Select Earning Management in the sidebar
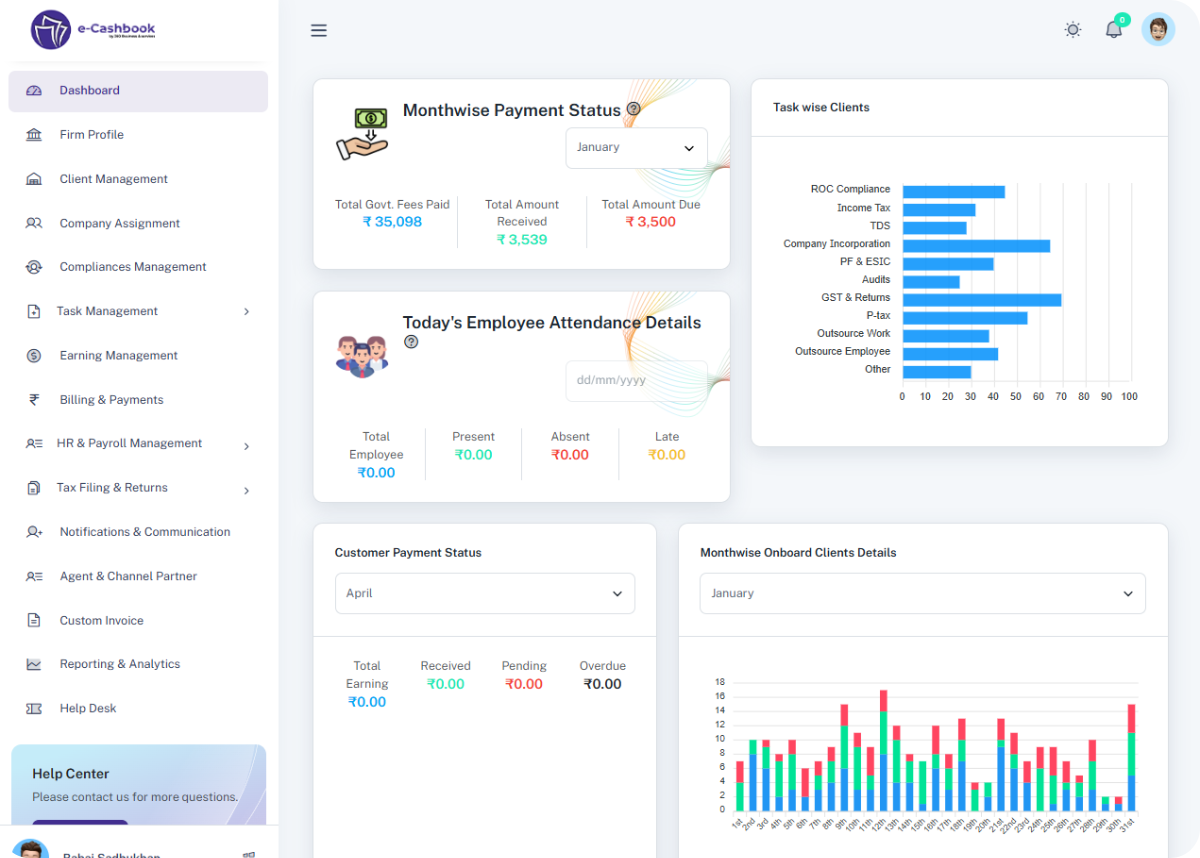The height and width of the screenshot is (858, 1200). pos(117,355)
